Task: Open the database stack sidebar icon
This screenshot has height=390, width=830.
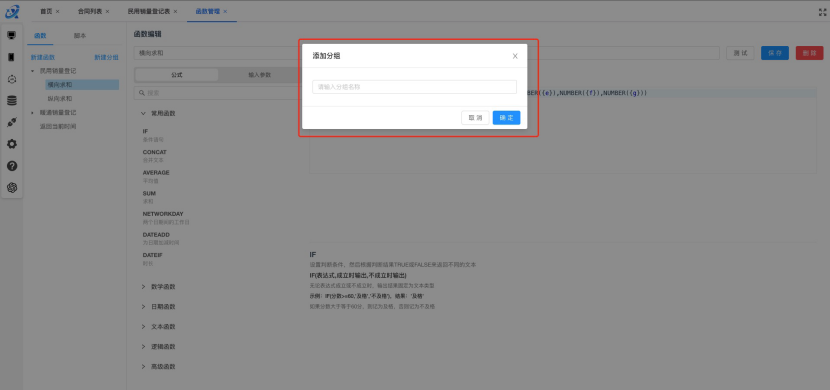Action: pyautogui.click(x=12, y=101)
